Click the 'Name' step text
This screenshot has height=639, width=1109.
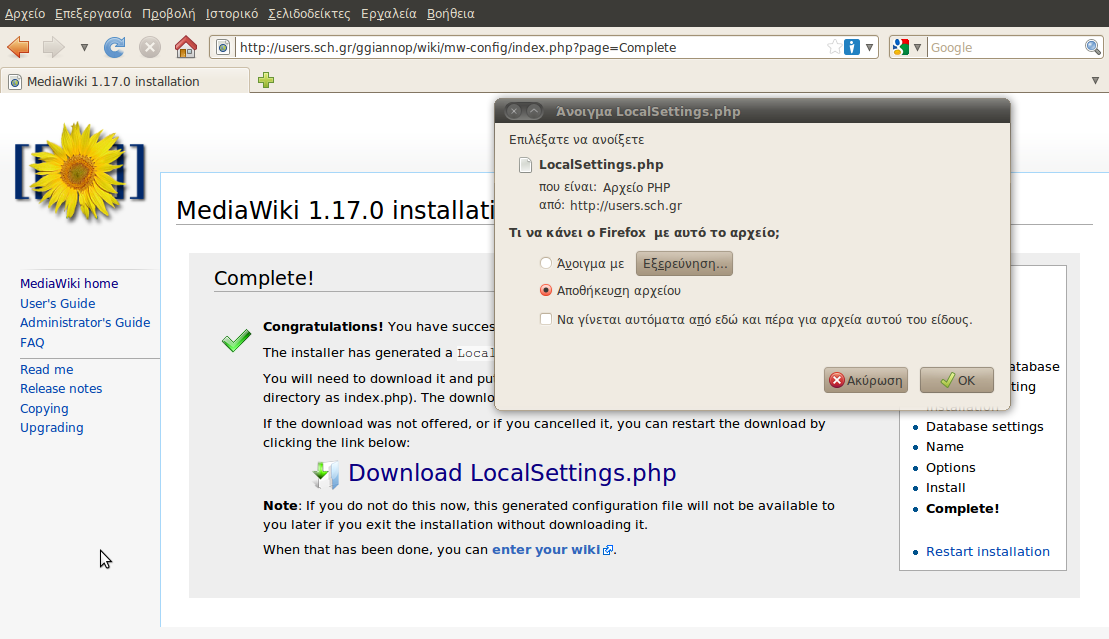click(x=945, y=446)
